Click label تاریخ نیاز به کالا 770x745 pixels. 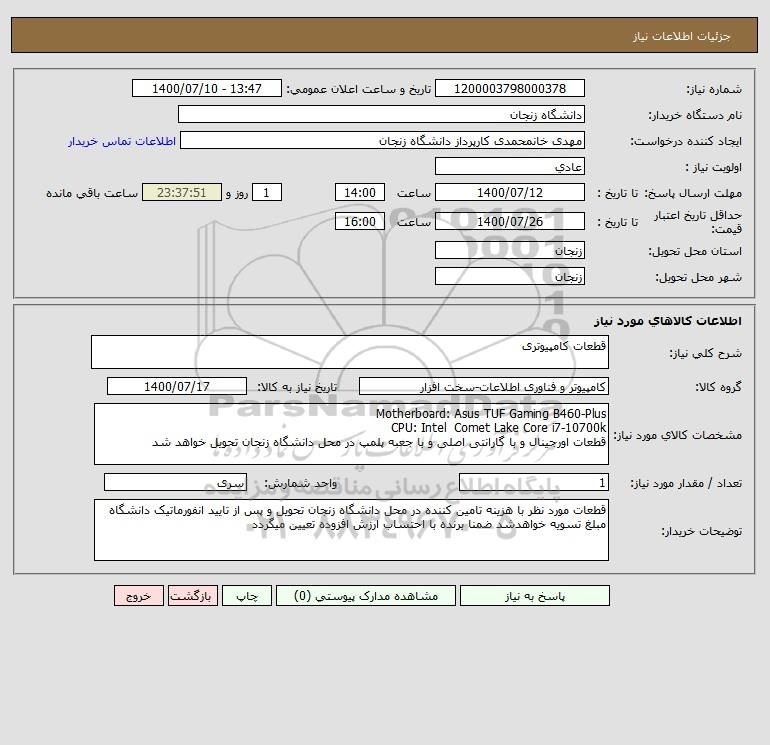coord(297,387)
